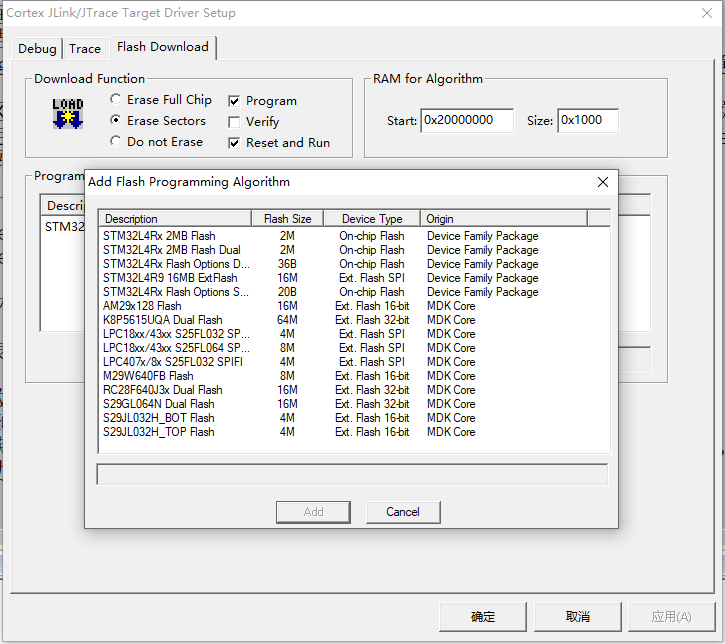This screenshot has width=725, height=644.
Task: Switch to the Debug tab
Action: pos(37,49)
